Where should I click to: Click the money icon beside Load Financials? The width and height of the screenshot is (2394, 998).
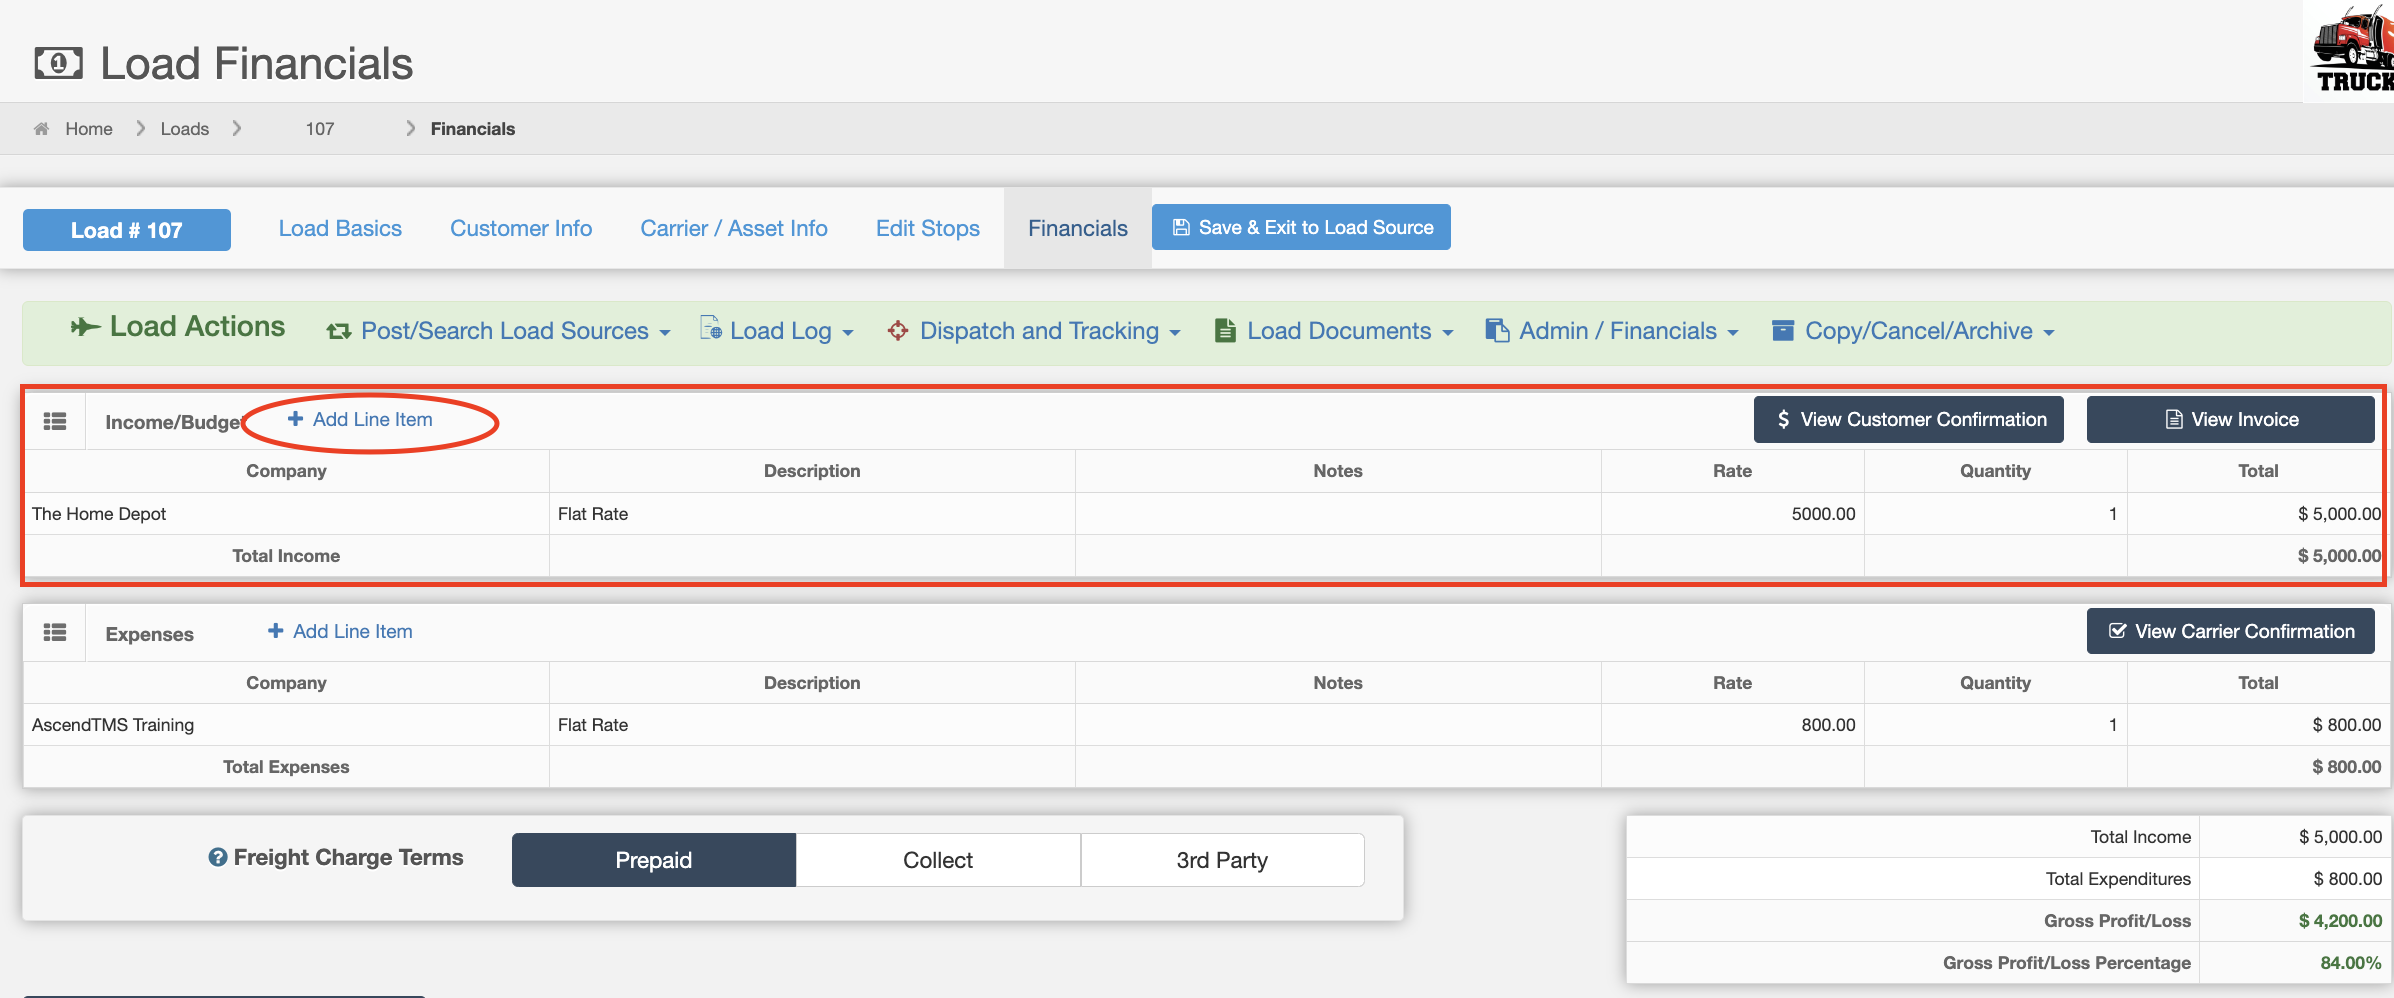click(x=59, y=64)
